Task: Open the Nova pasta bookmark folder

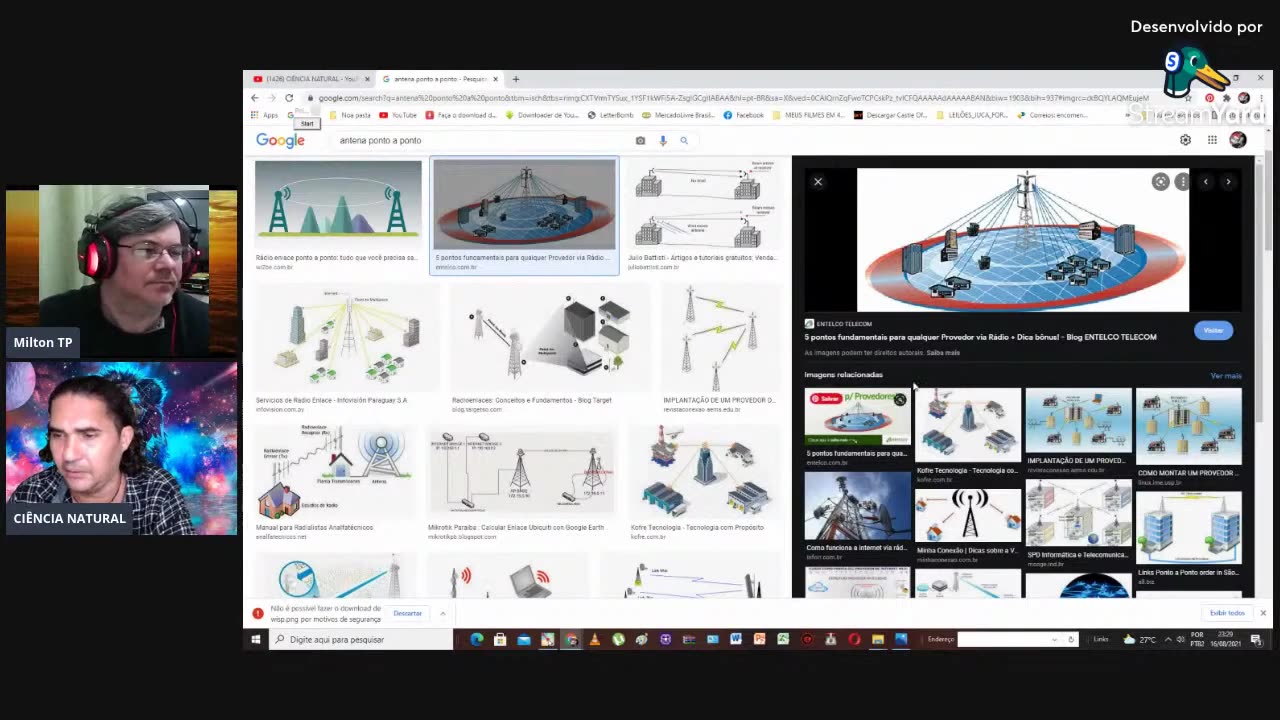Action: click(350, 115)
